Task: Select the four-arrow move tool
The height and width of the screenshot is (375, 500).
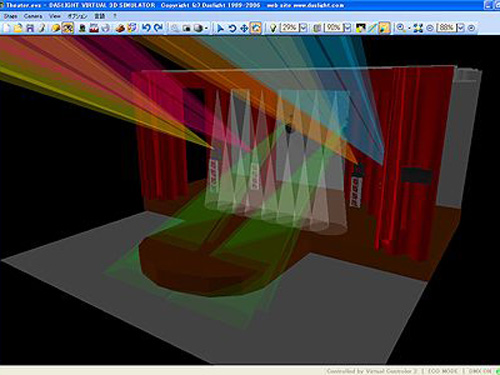Action: (244, 28)
